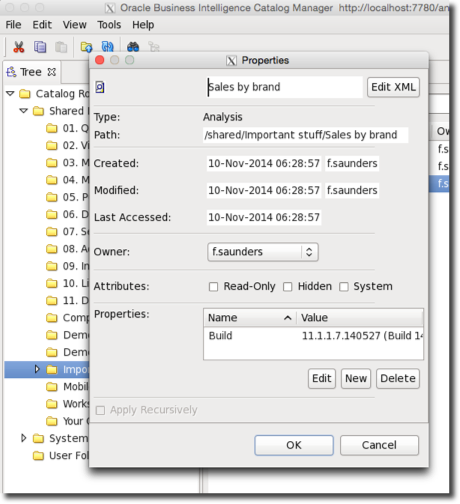Select the Build property row
The height and width of the screenshot is (504, 460).
313,336
